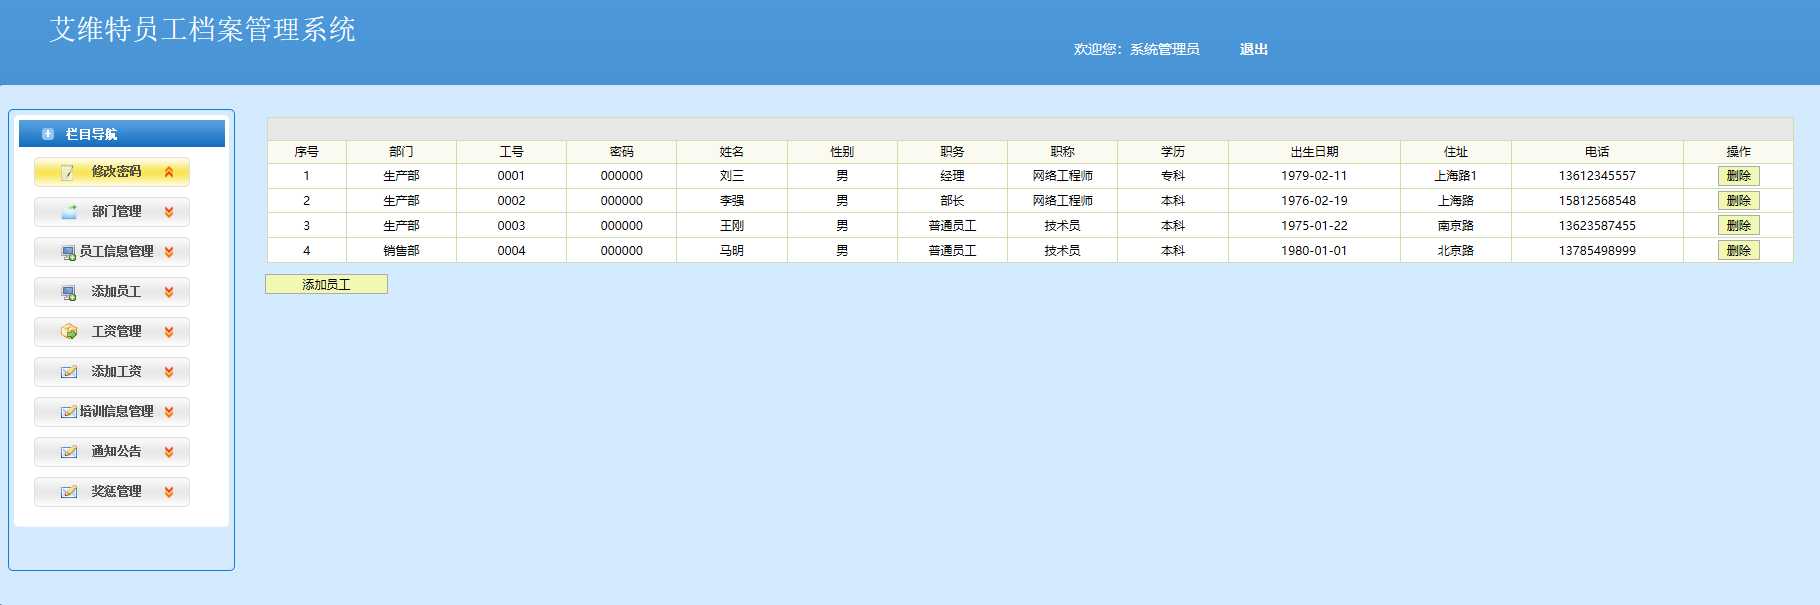Click 欢迎您：系统管理员 welcome text
This screenshot has height=605, width=1820.
pyautogui.click(x=1136, y=49)
